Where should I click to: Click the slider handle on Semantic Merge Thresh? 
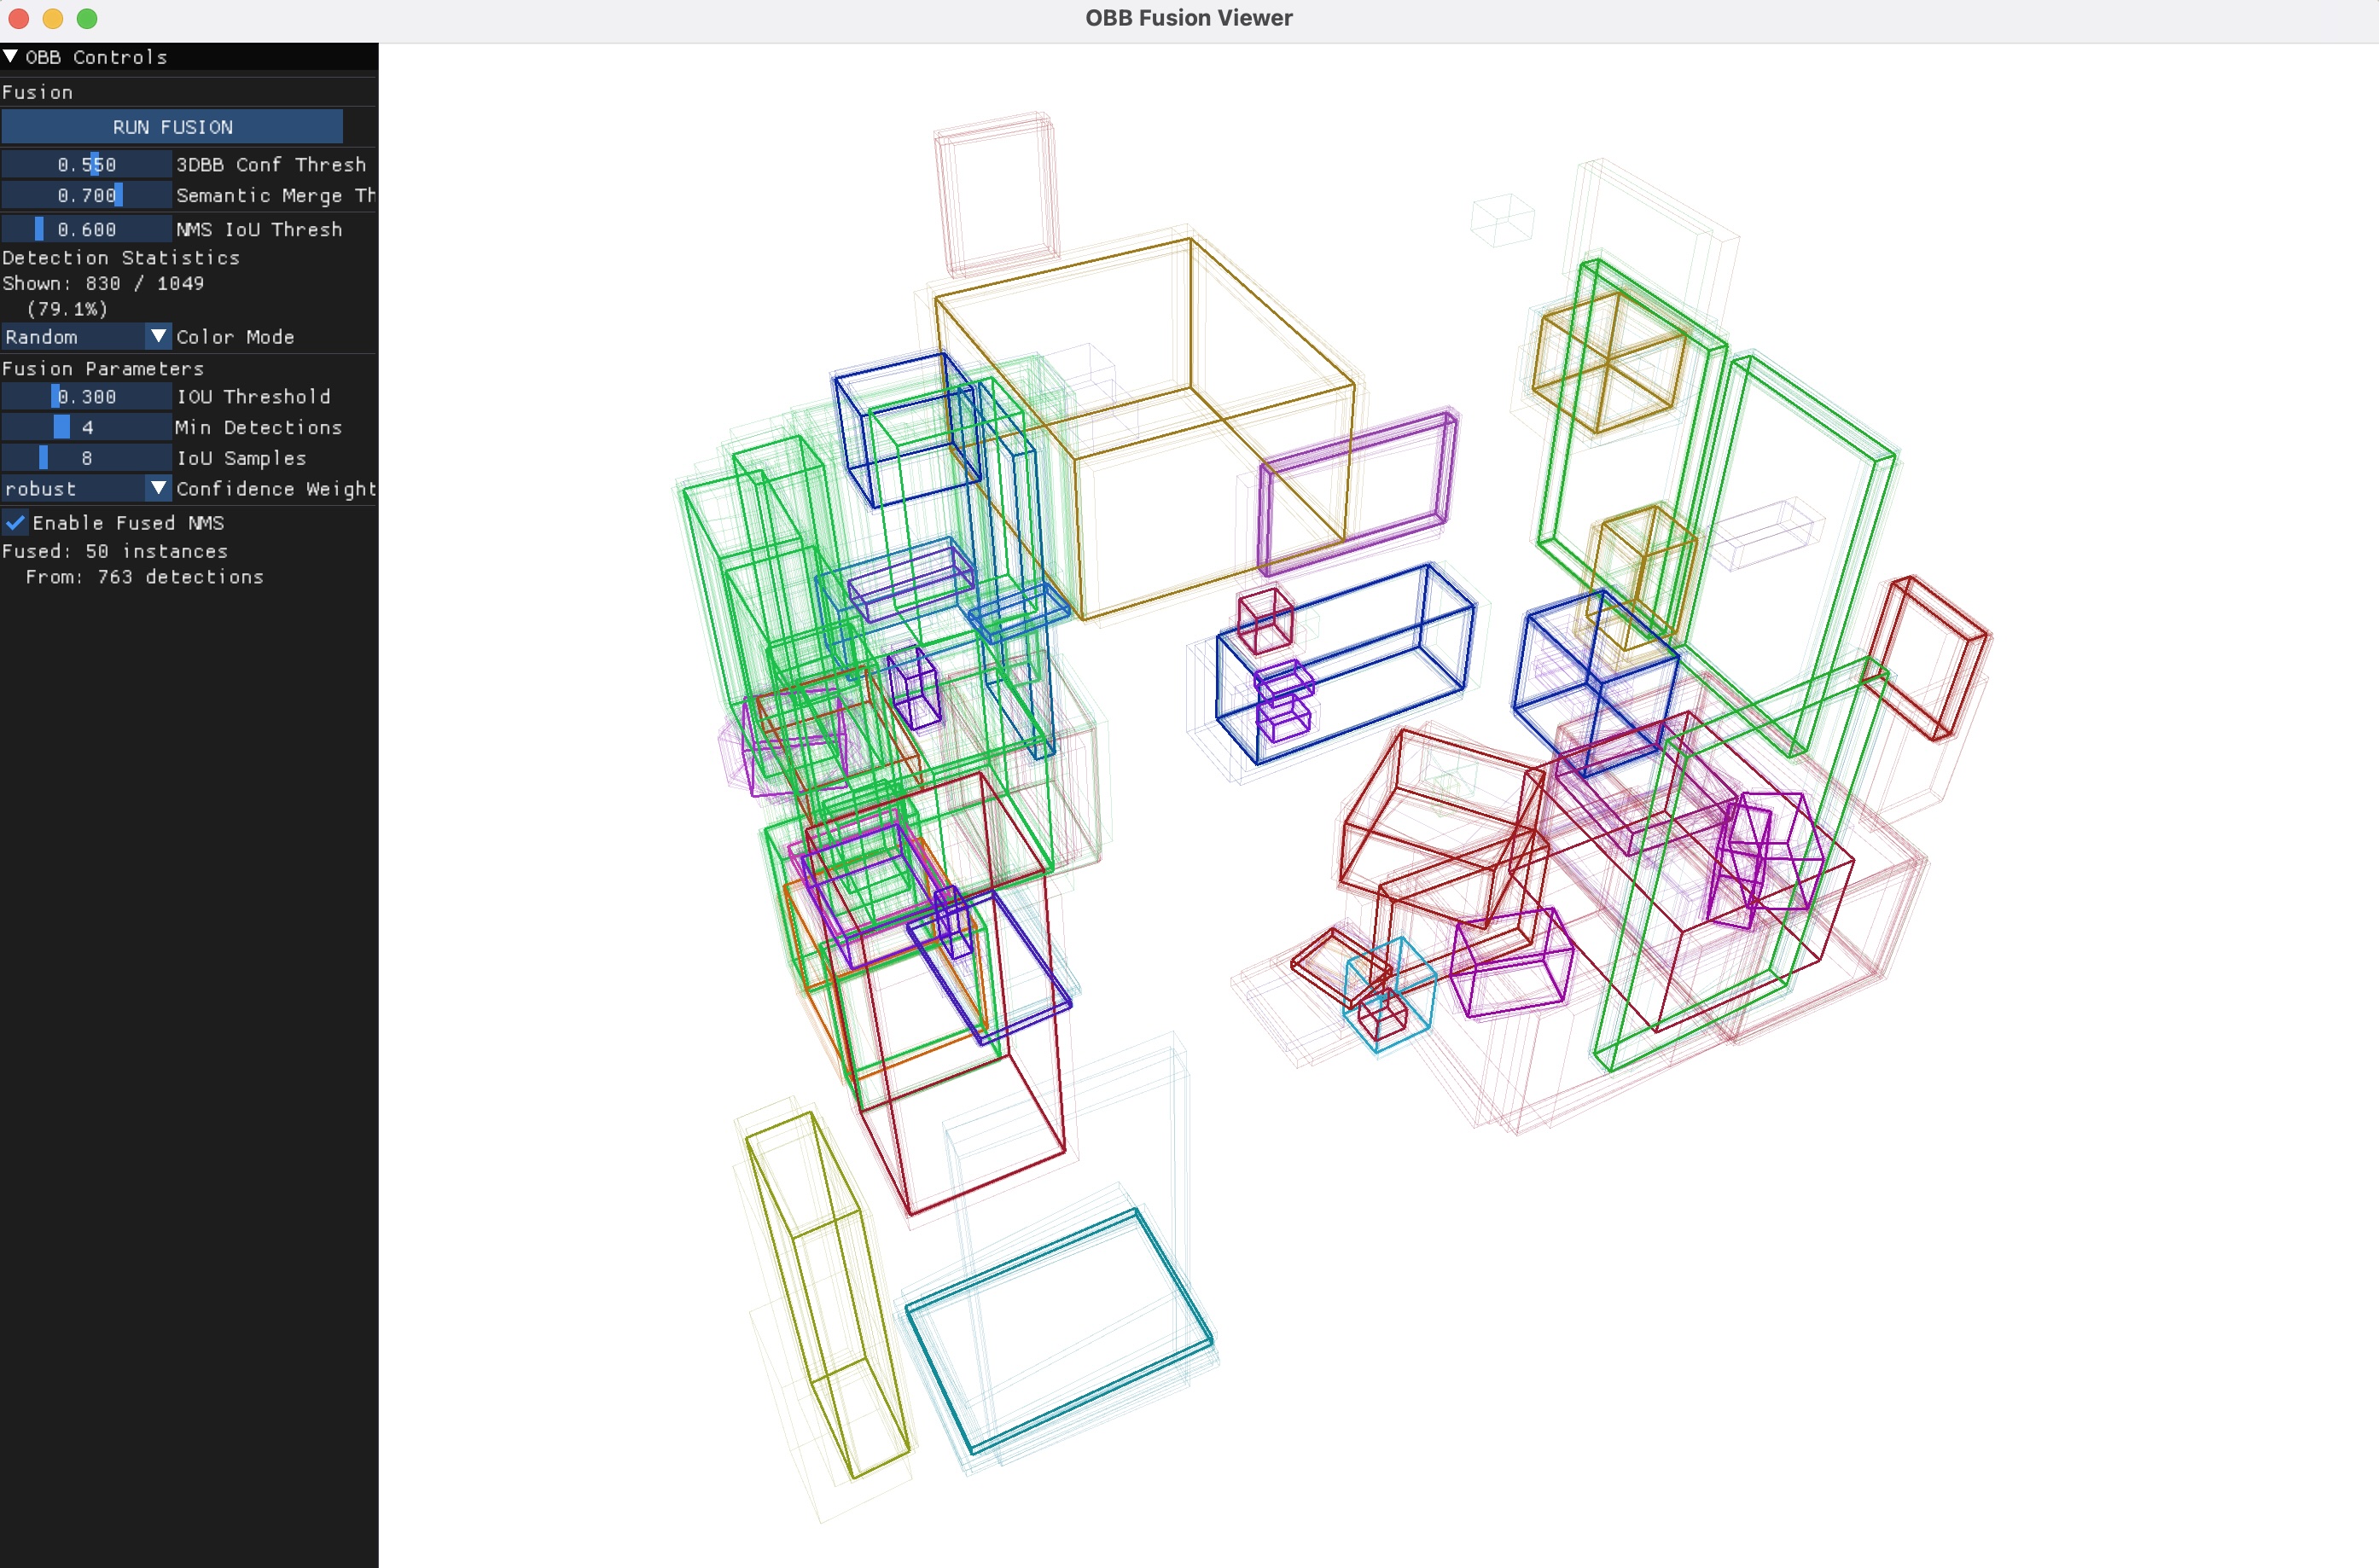click(117, 195)
